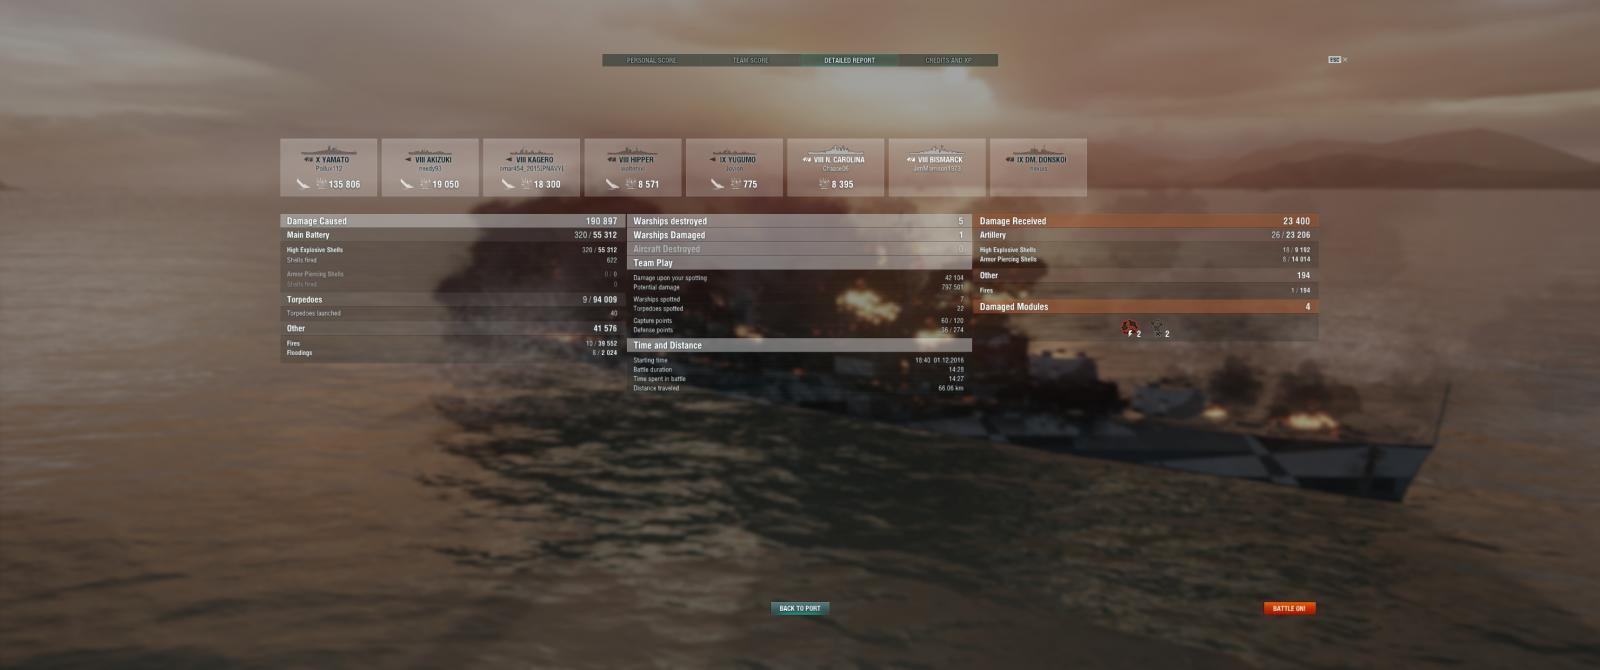Collapse the Damaged Modules section header

click(x=1145, y=307)
